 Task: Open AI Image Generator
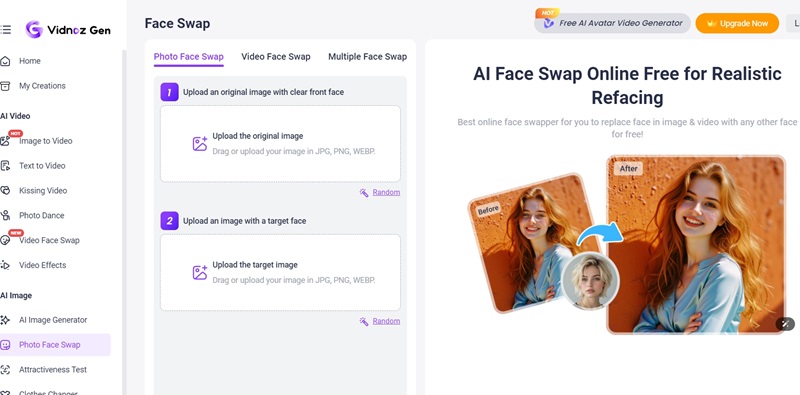click(x=53, y=320)
